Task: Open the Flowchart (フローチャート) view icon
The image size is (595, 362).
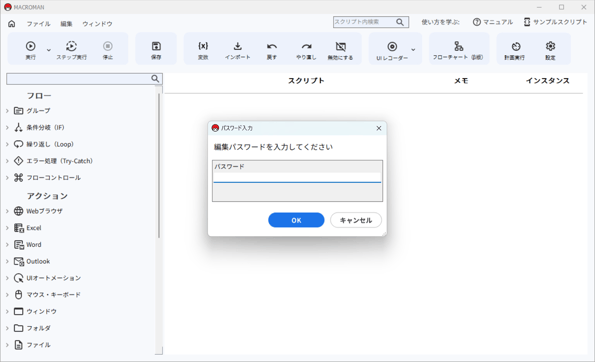Action: pyautogui.click(x=458, y=46)
